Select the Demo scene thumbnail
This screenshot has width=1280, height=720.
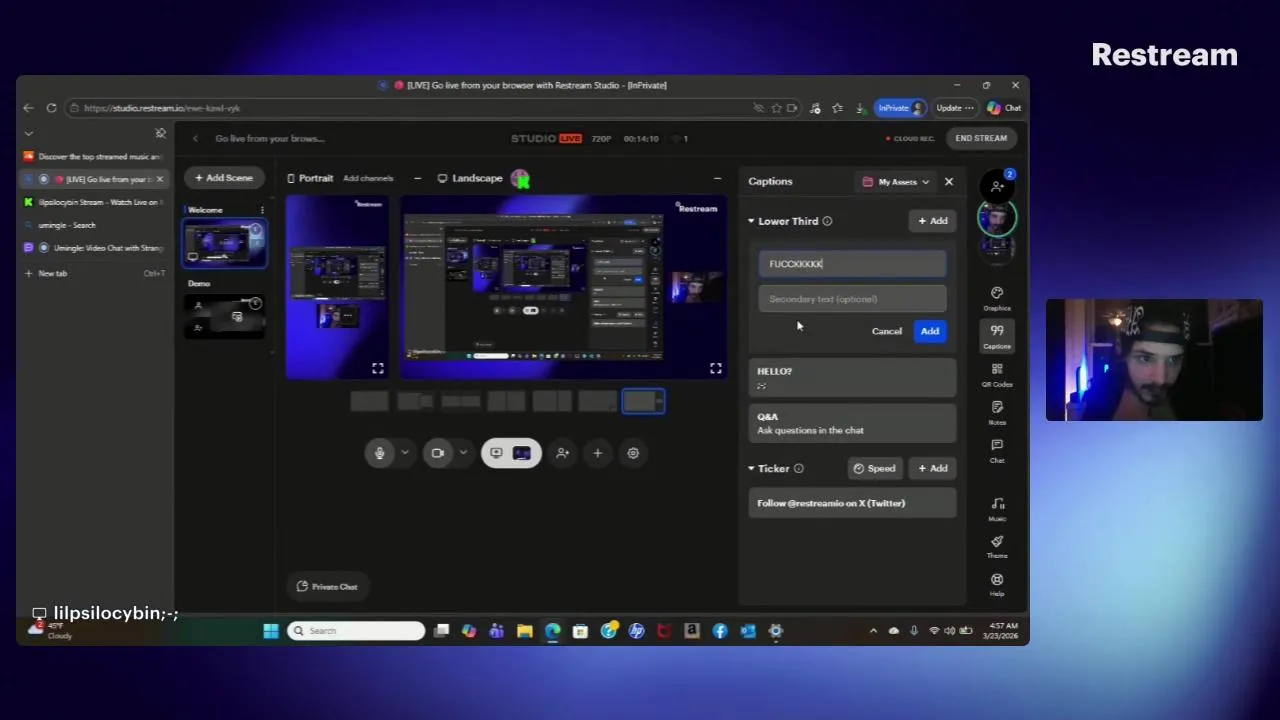coord(225,316)
